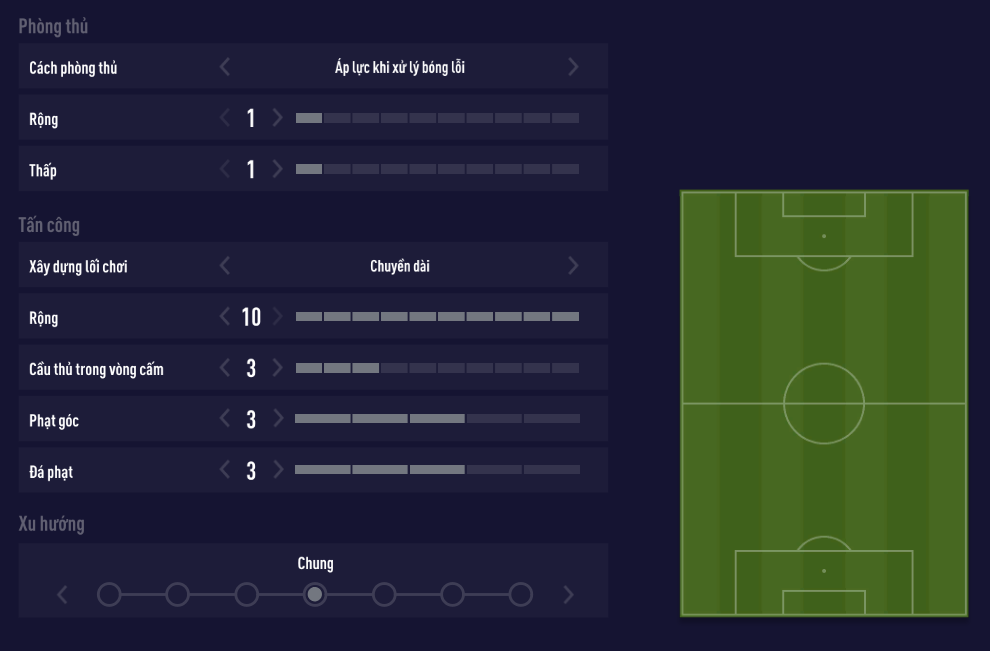Decrease Phạt góc value with left arrow
Screen dimensions: 990x651
[x=225, y=420]
